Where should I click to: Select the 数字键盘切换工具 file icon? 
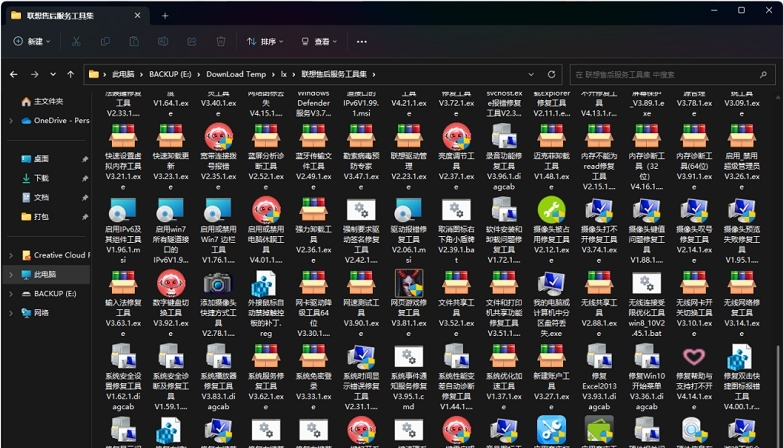tap(169, 283)
